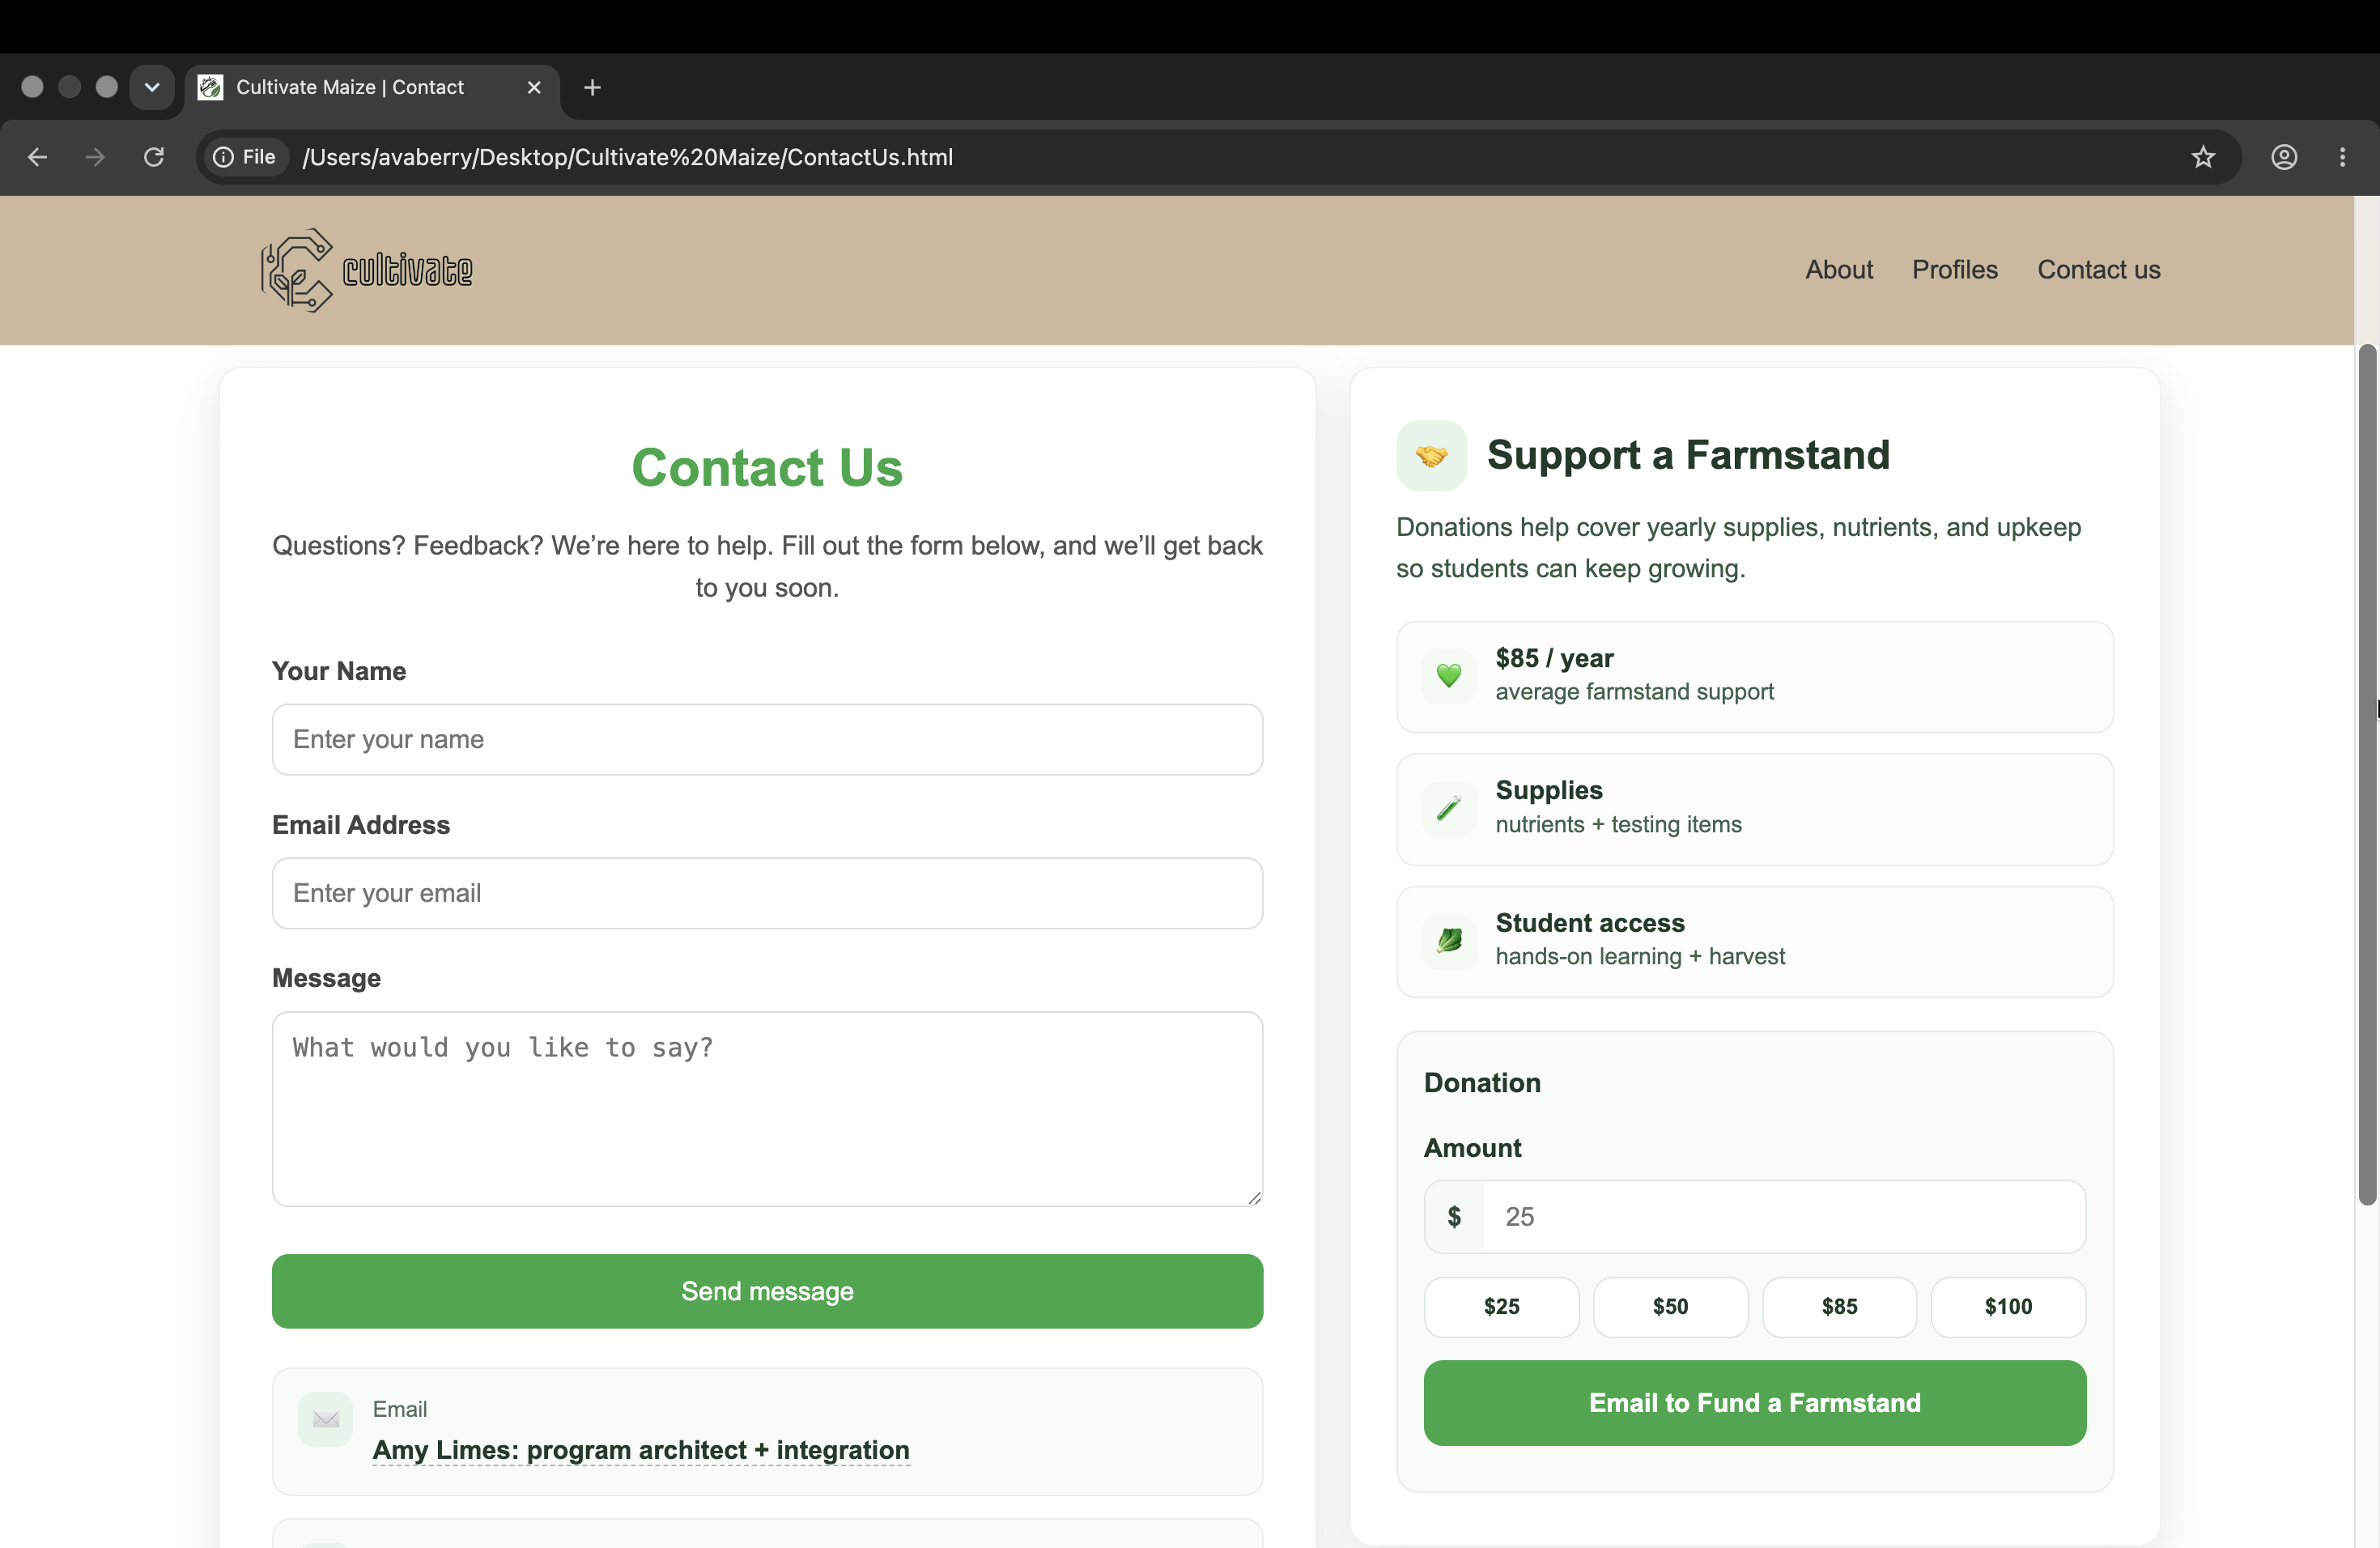Viewport: 2380px width, 1548px height.
Task: Click the 'hands-on learning + harvest' text
Action: pyautogui.click(x=1640, y=956)
